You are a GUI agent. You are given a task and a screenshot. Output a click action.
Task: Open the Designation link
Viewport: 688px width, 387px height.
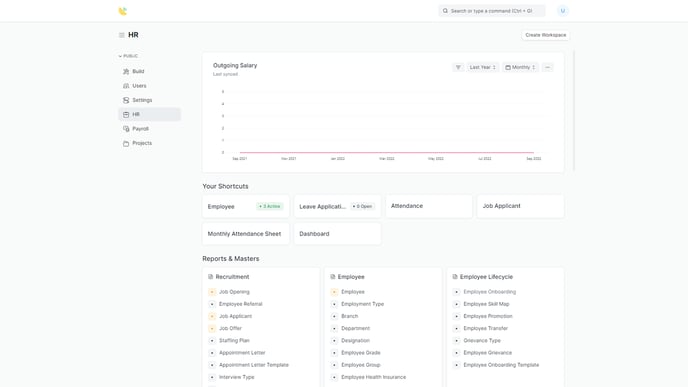pos(355,340)
